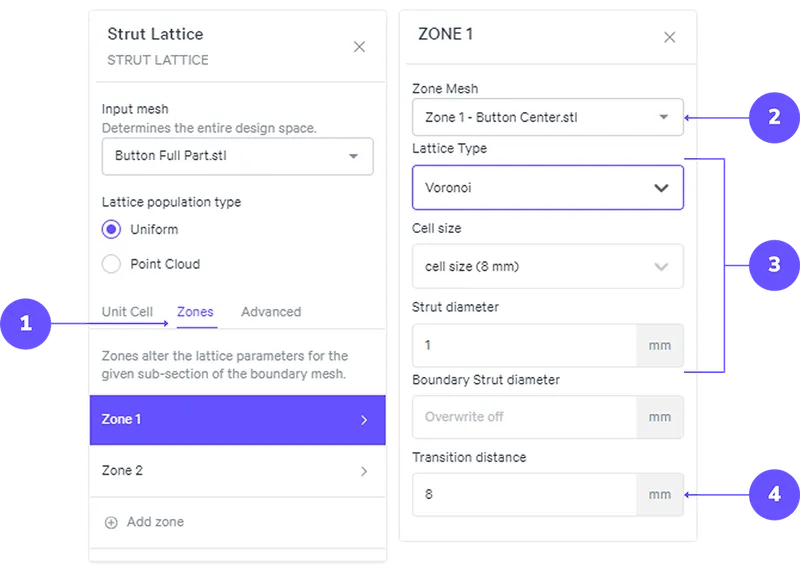Expand the Voronoi Lattice Type dropdown
Screen dimensions: 800x574
pyautogui.click(x=547, y=187)
